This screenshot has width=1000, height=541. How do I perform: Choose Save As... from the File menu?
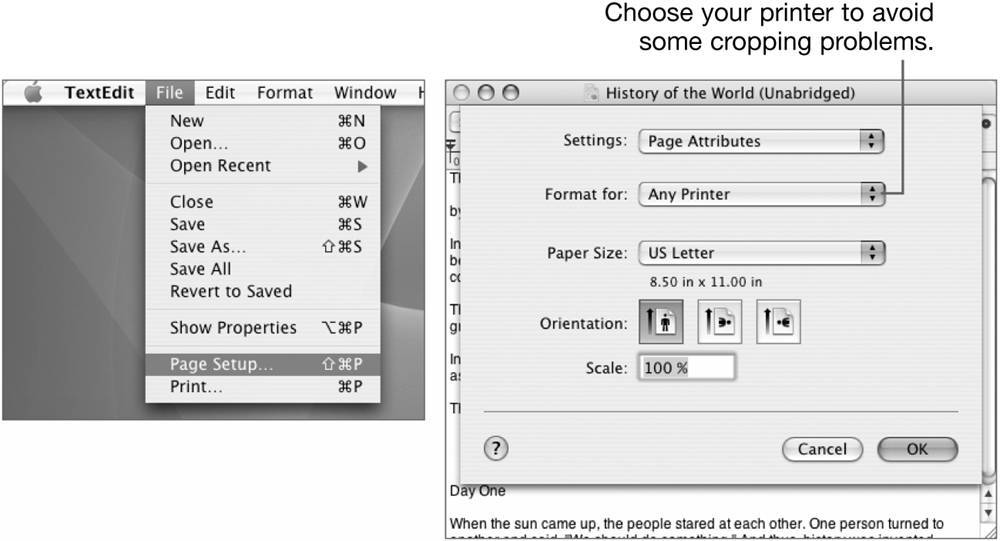pos(263,246)
